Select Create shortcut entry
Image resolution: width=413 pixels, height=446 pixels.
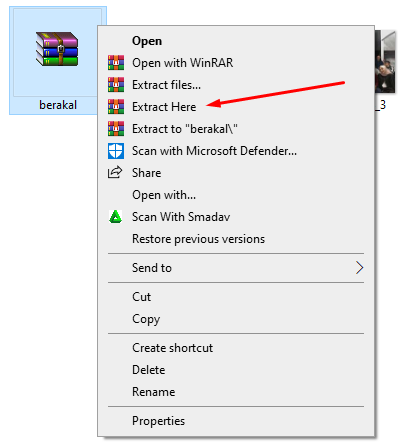tap(236, 348)
